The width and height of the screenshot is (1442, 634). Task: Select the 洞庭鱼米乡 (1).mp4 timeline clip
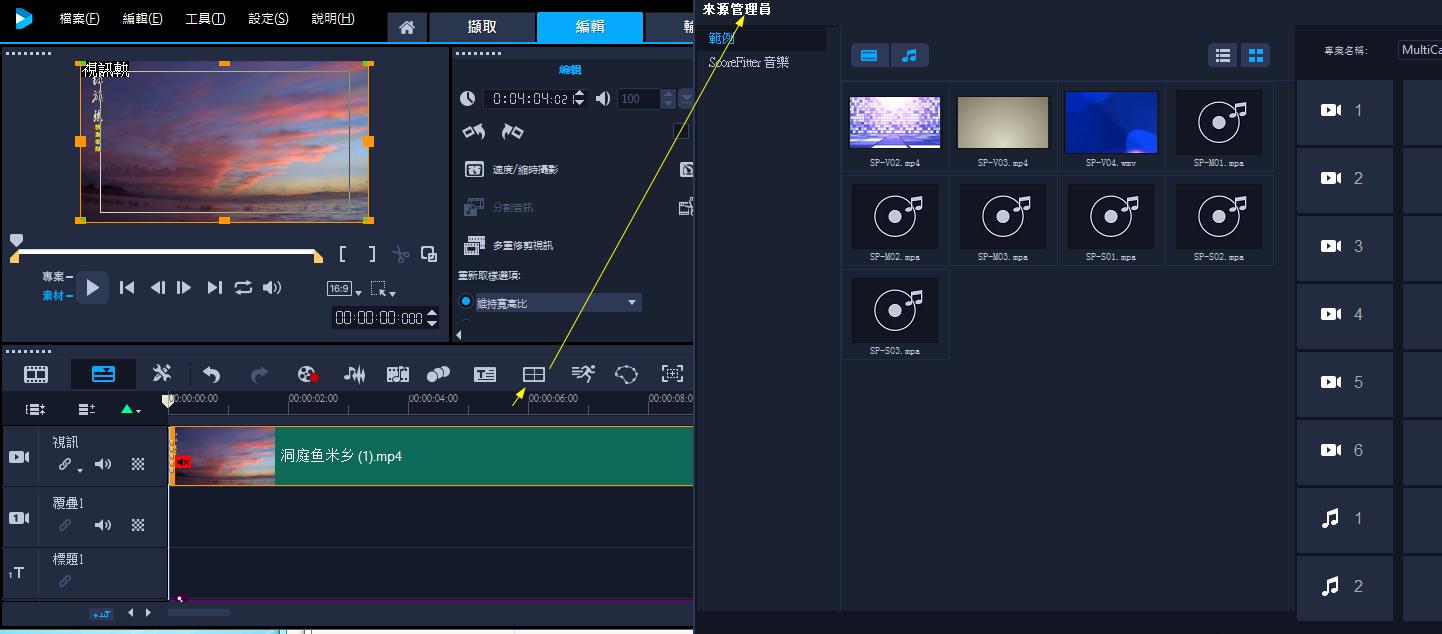(x=432, y=456)
